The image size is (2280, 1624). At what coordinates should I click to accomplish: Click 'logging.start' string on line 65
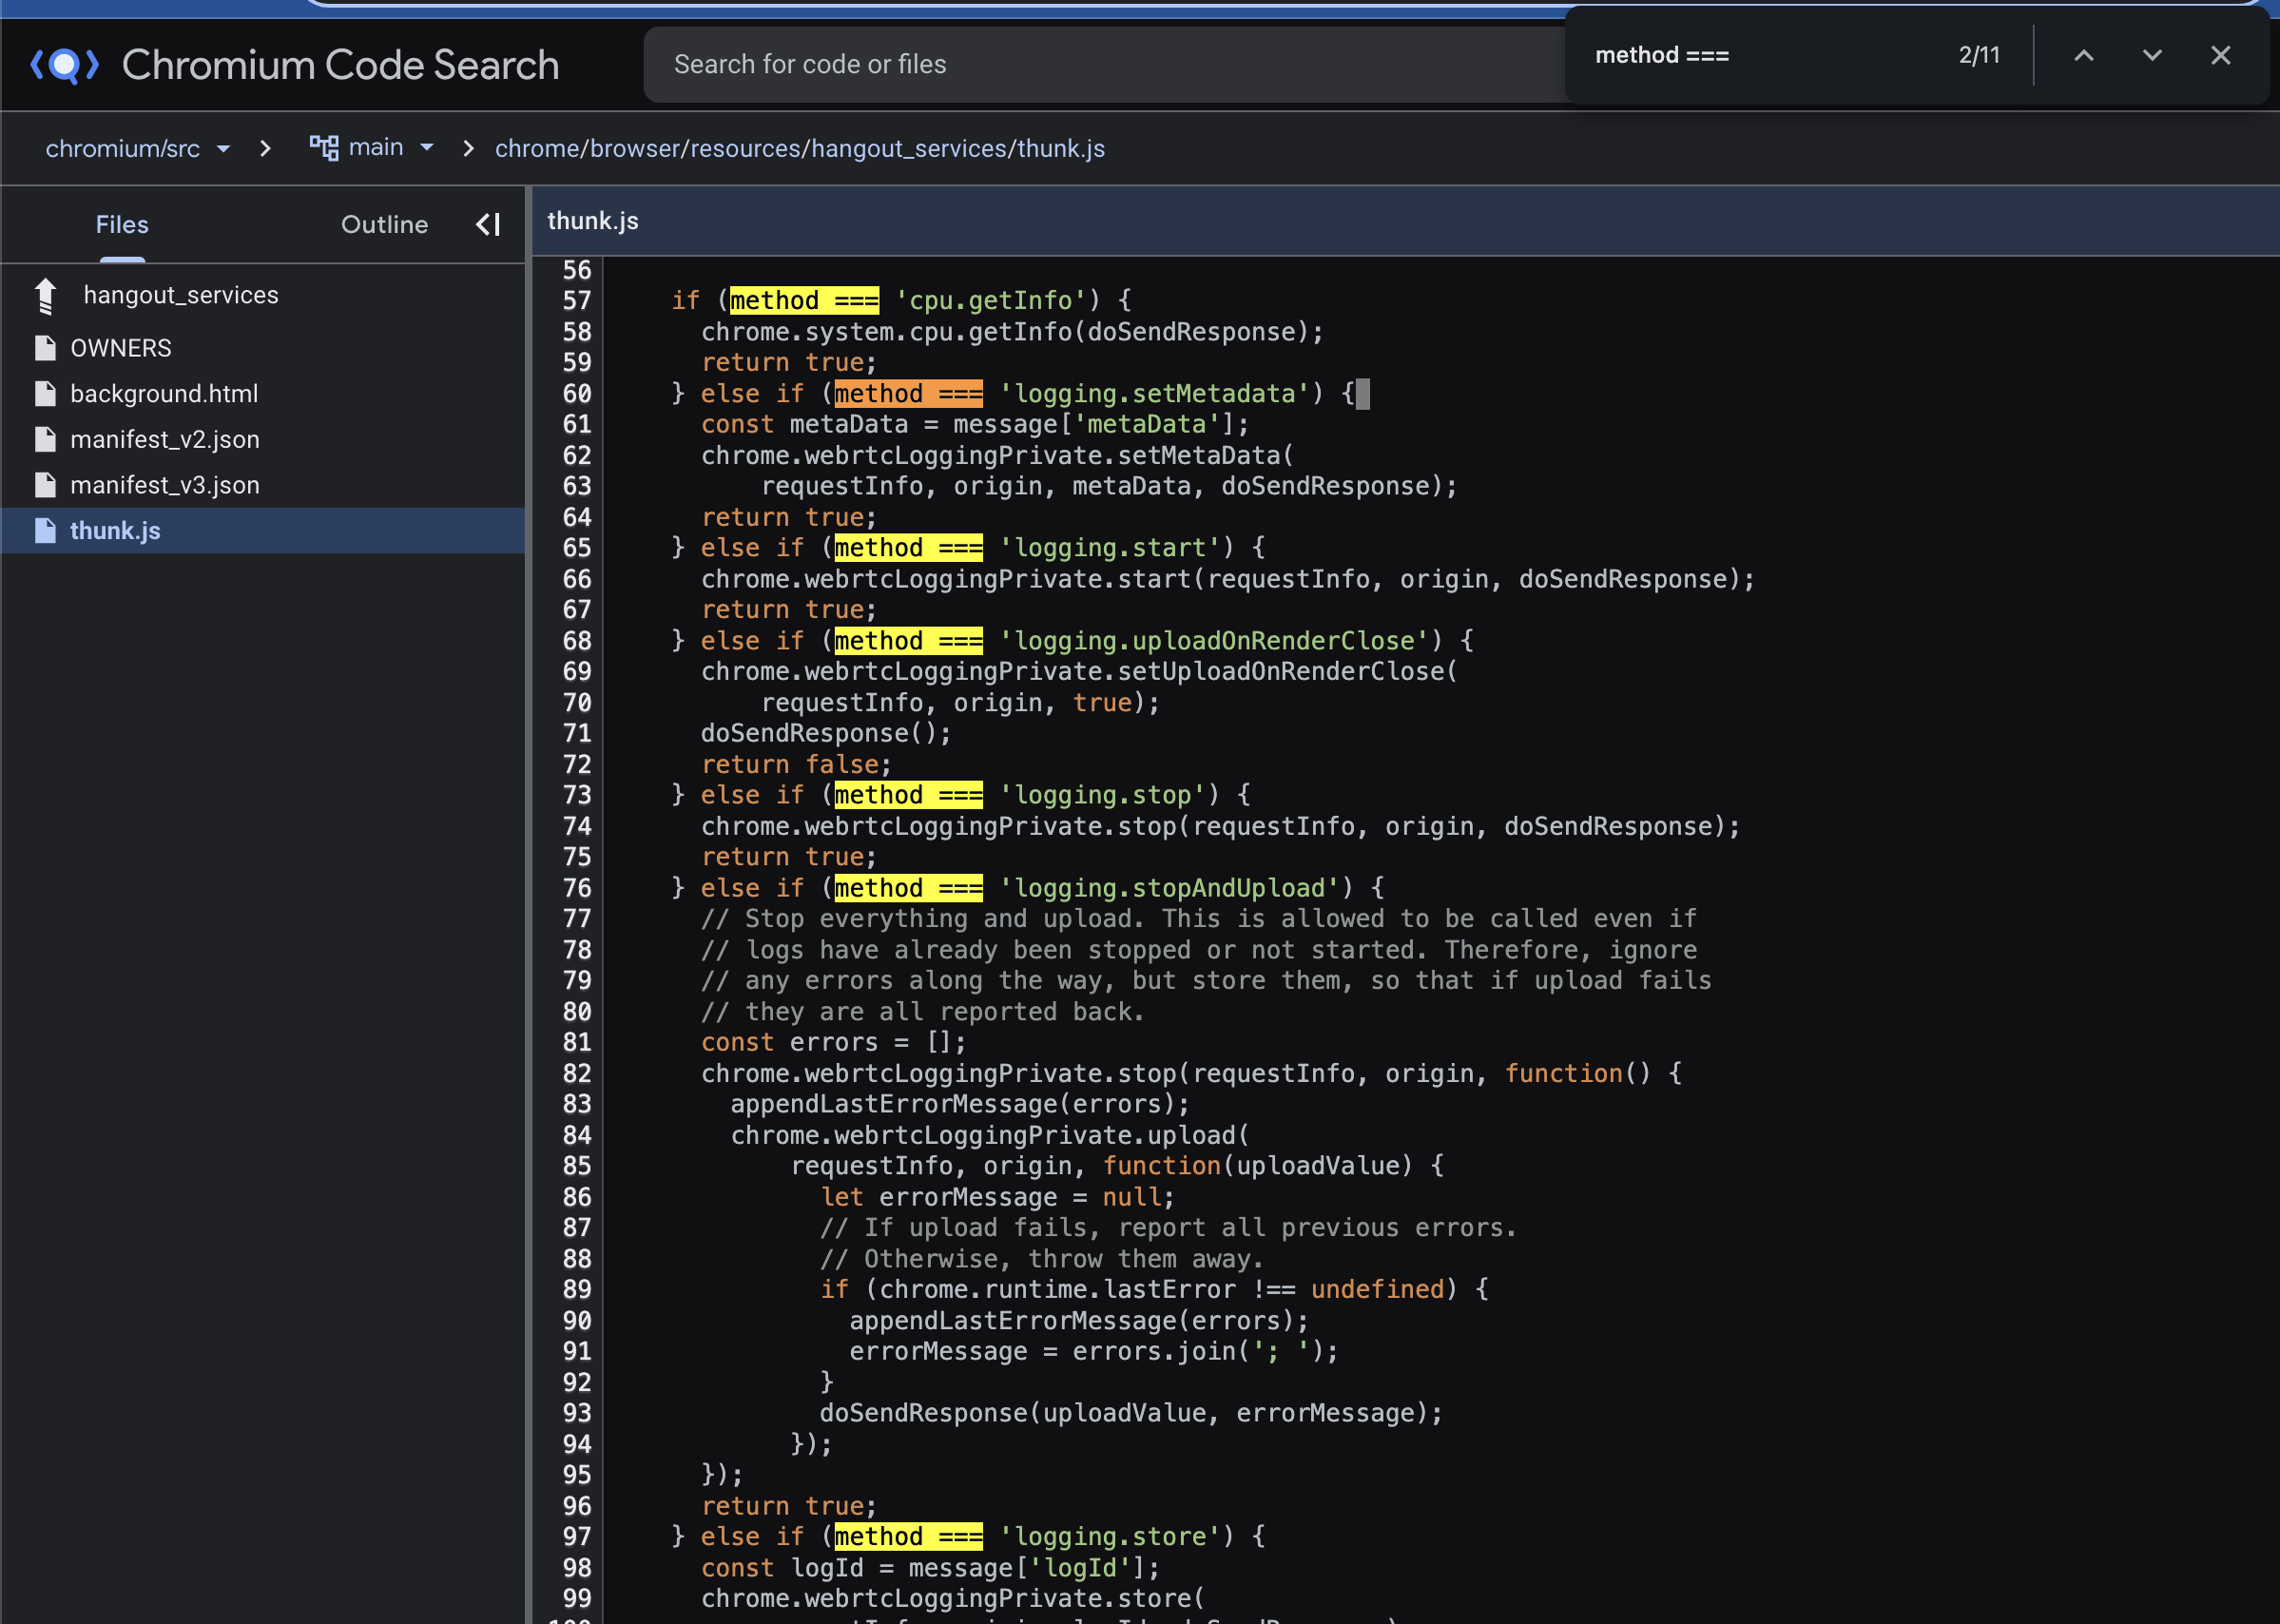[1110, 548]
